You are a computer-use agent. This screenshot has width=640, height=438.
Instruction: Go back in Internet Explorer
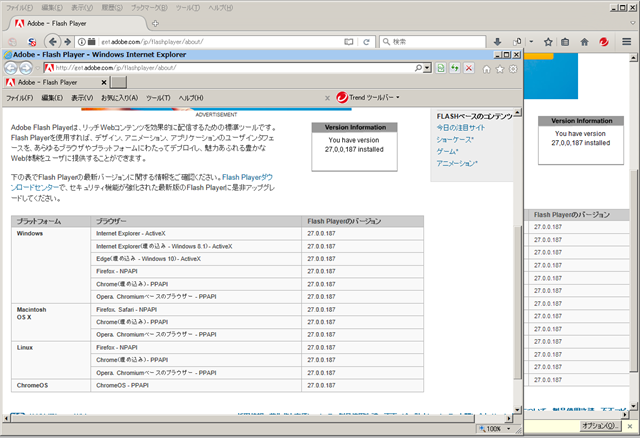pyautogui.click(x=11, y=68)
